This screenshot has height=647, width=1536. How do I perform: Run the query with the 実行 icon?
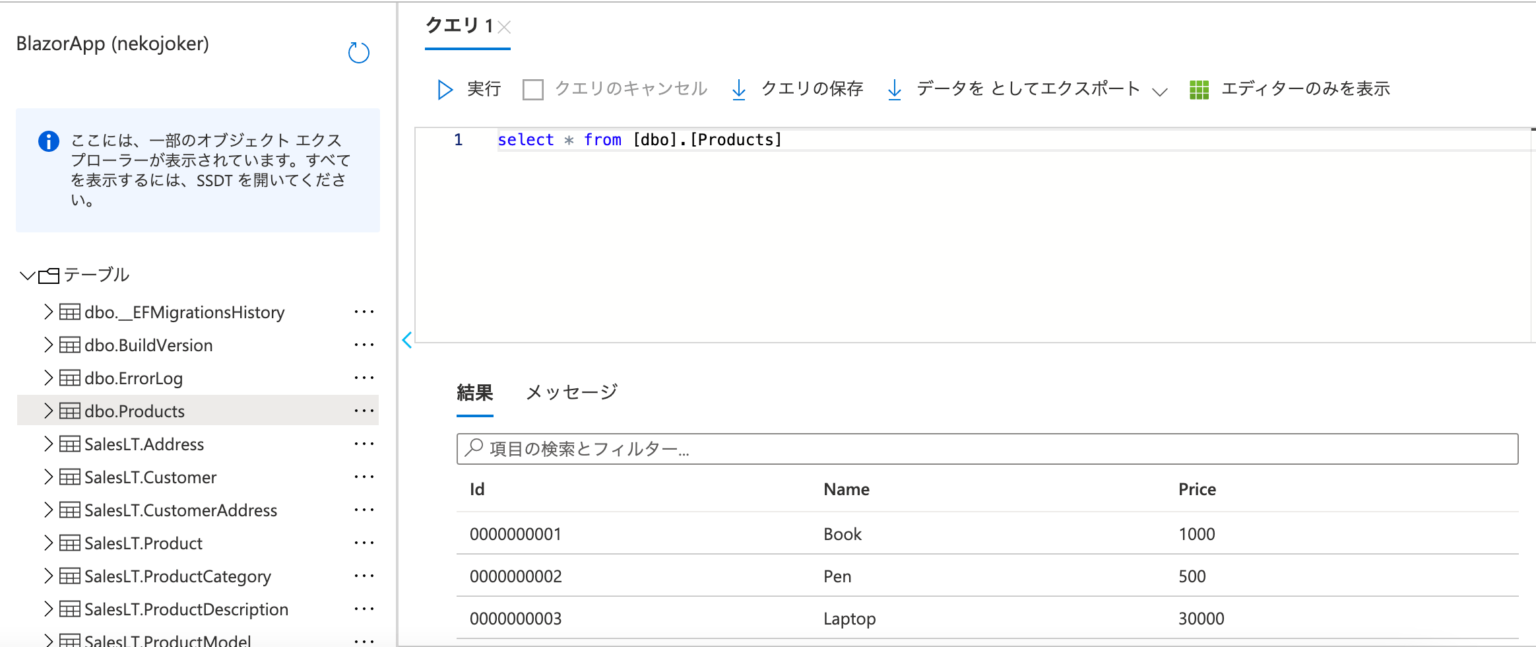[x=444, y=89]
